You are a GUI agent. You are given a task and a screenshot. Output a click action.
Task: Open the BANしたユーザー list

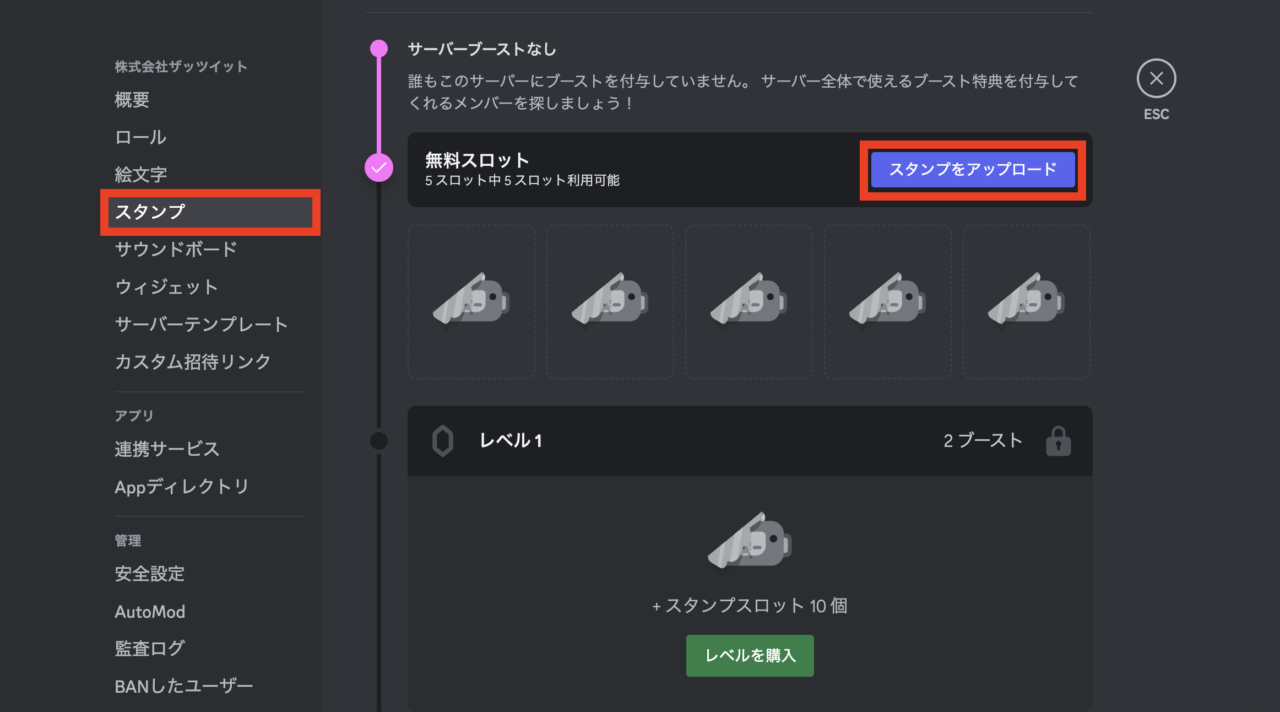click(183, 684)
